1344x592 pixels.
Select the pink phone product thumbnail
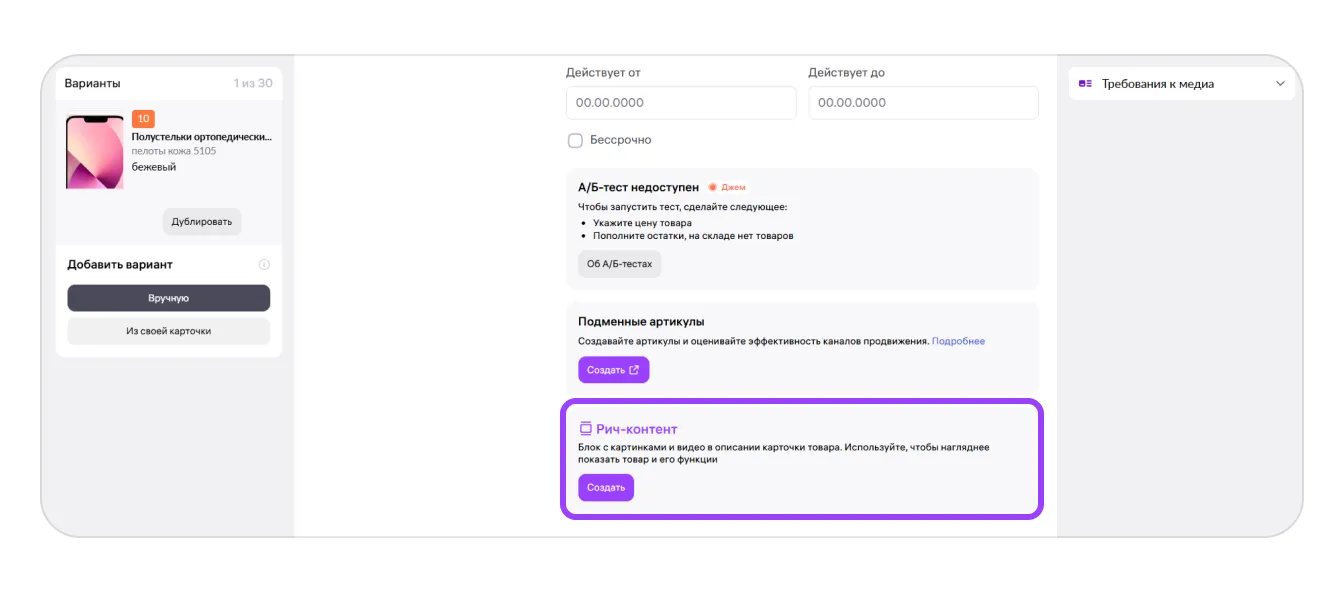pyautogui.click(x=95, y=152)
